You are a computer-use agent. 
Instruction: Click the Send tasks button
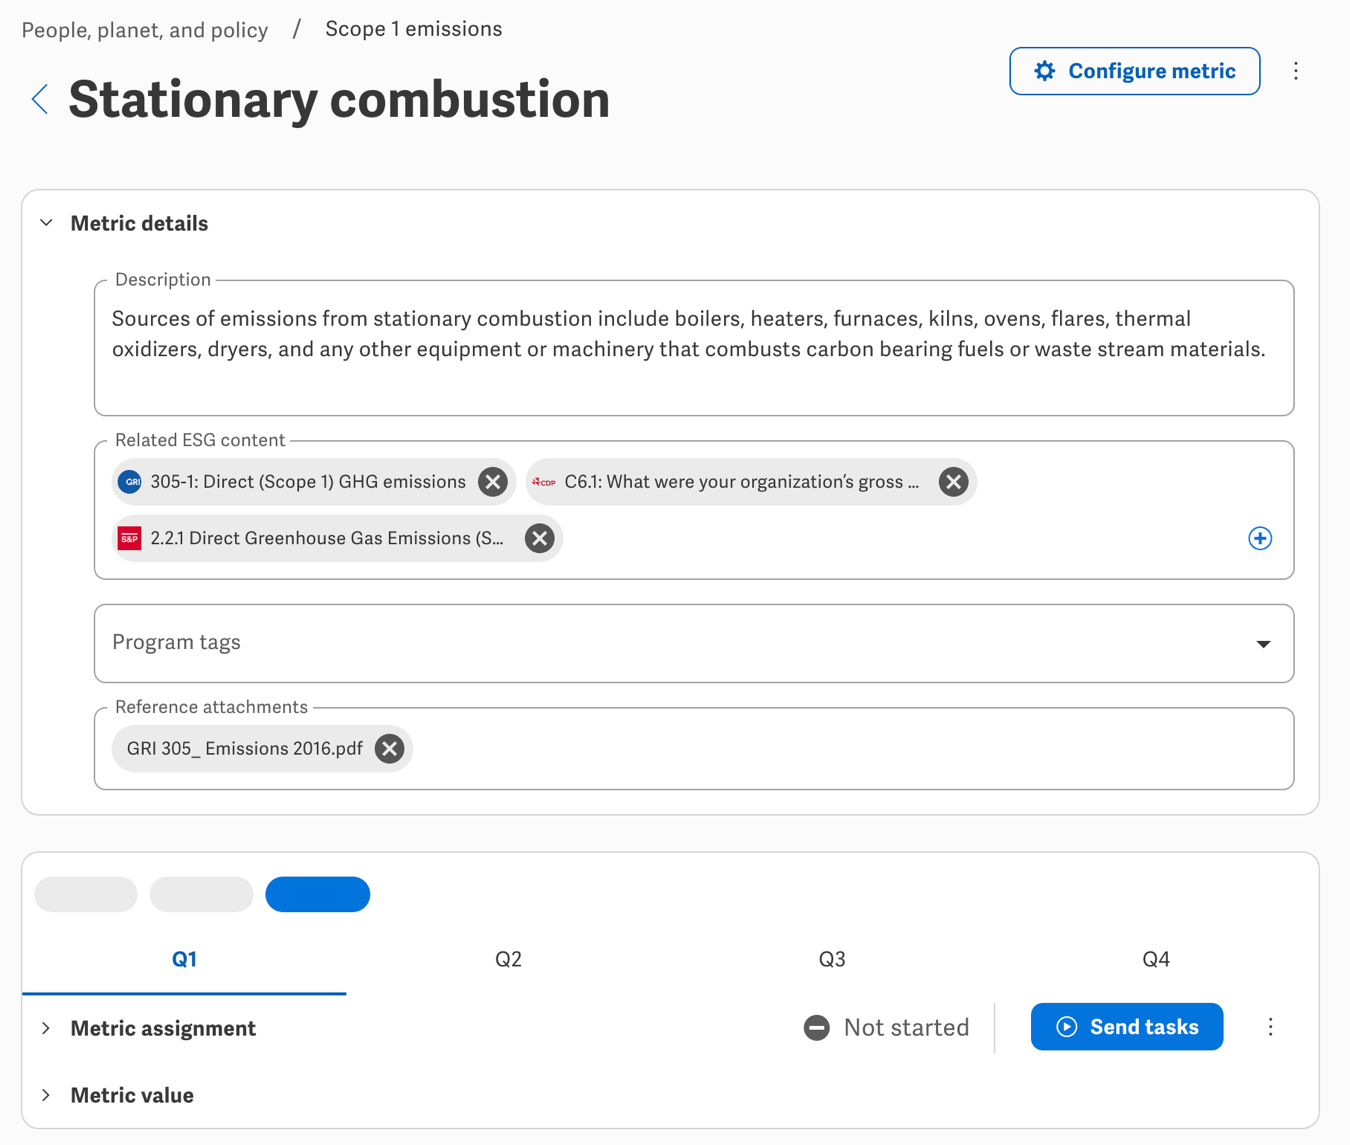tap(1126, 1027)
